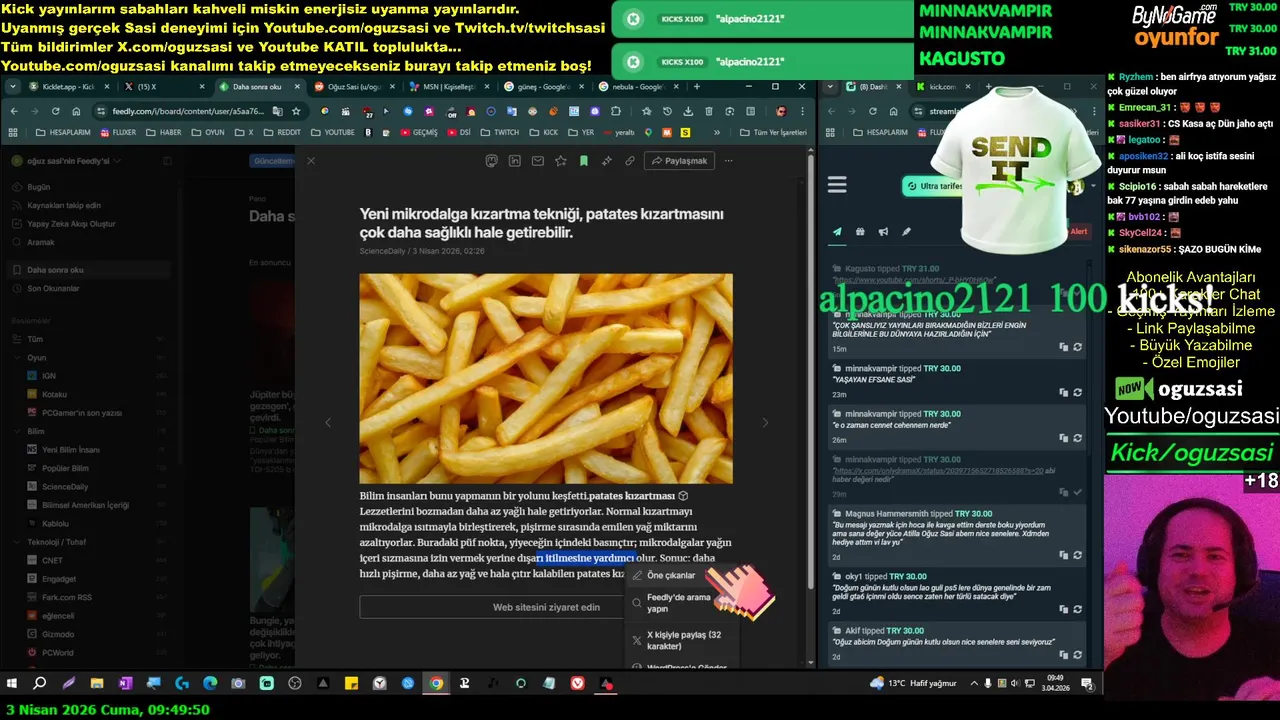The image size is (1280, 720).
Task: Select the pen icon tab in Streamlabs
Action: [x=907, y=232]
